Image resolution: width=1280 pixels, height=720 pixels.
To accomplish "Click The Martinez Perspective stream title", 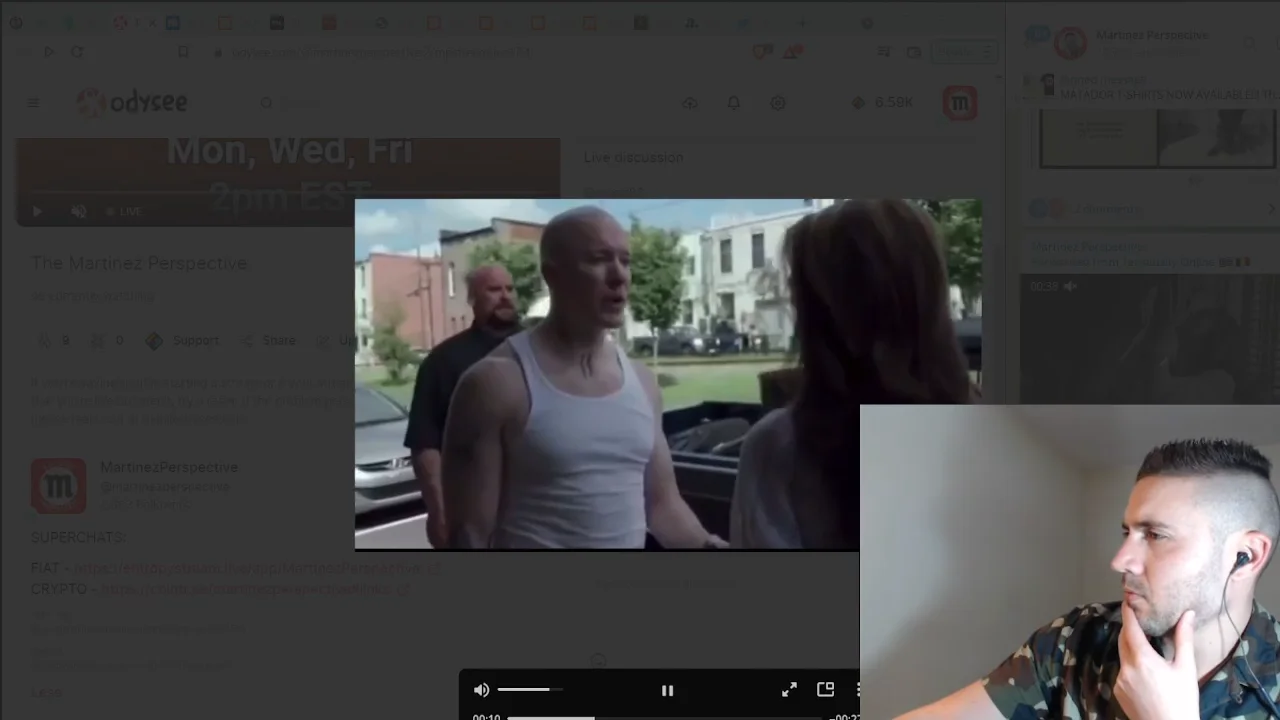I will pos(139,263).
